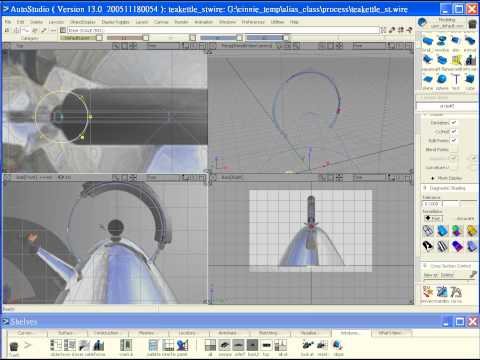Click the panel shelf icon

point(182,345)
